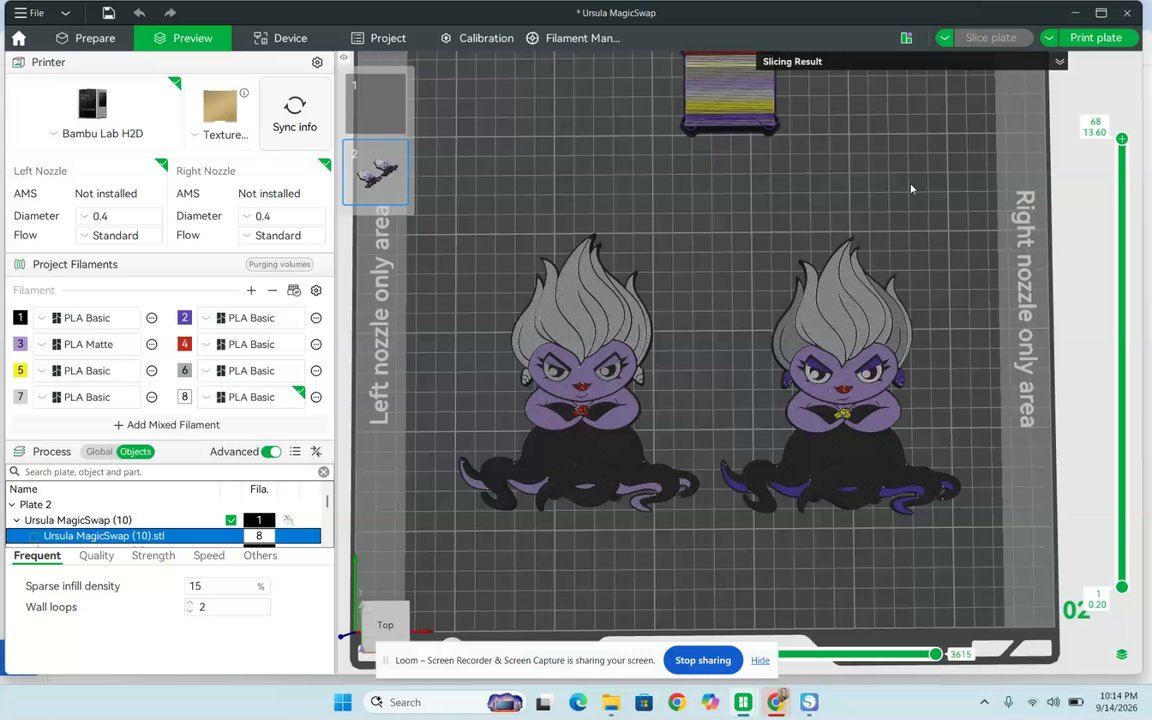Switch to the Prepare tab
The height and width of the screenshot is (720, 1152).
click(x=86, y=38)
